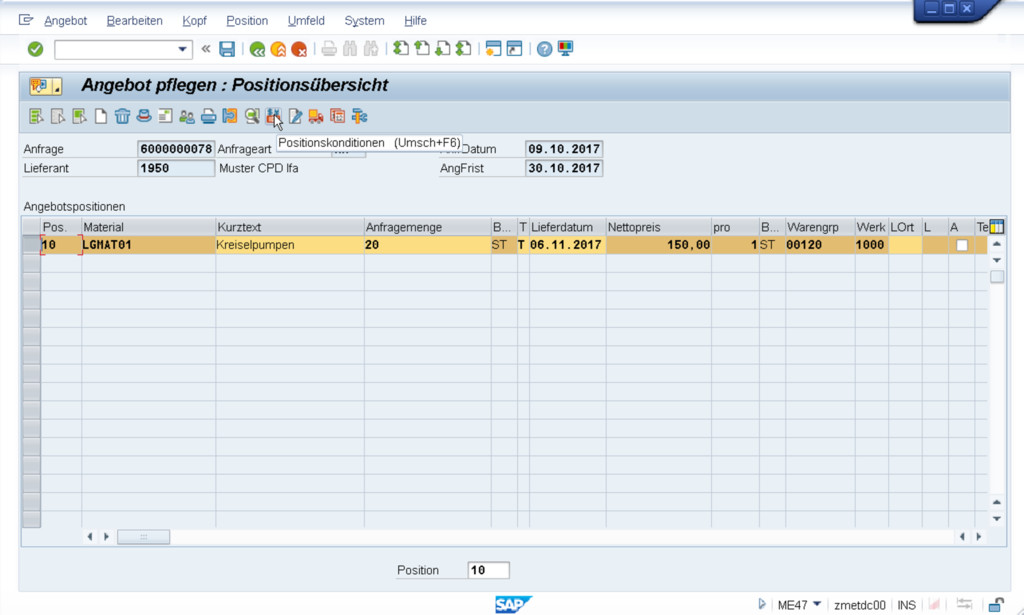This screenshot has width=1024, height=615.
Task: Select row 10 using its row selector
Action: pos(31,245)
